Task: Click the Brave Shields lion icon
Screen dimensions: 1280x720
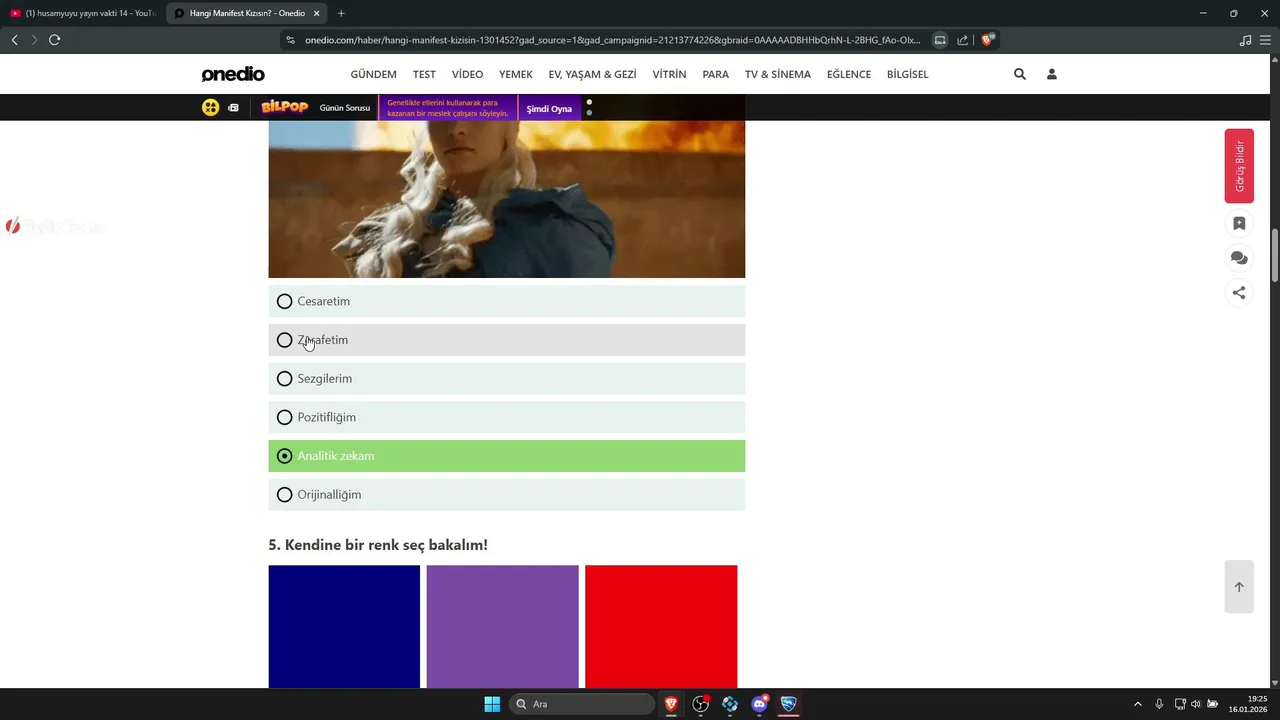Action: click(x=988, y=40)
